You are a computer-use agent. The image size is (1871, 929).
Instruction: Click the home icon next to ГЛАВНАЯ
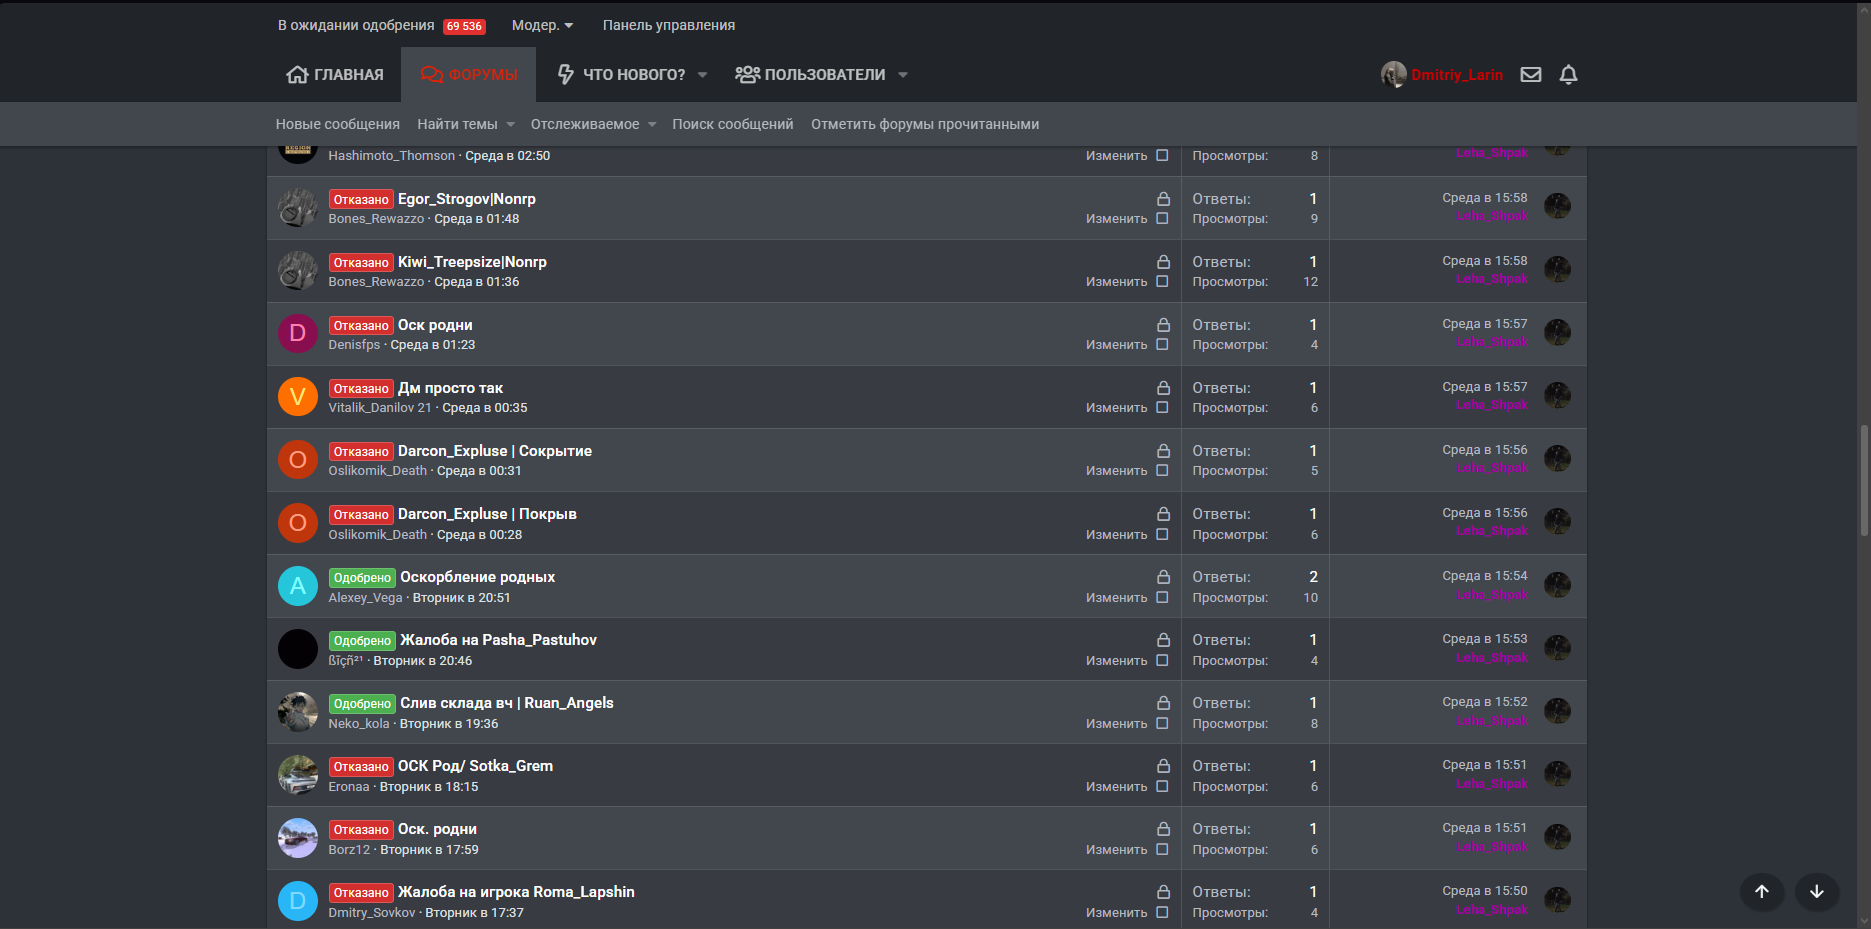pyautogui.click(x=297, y=75)
